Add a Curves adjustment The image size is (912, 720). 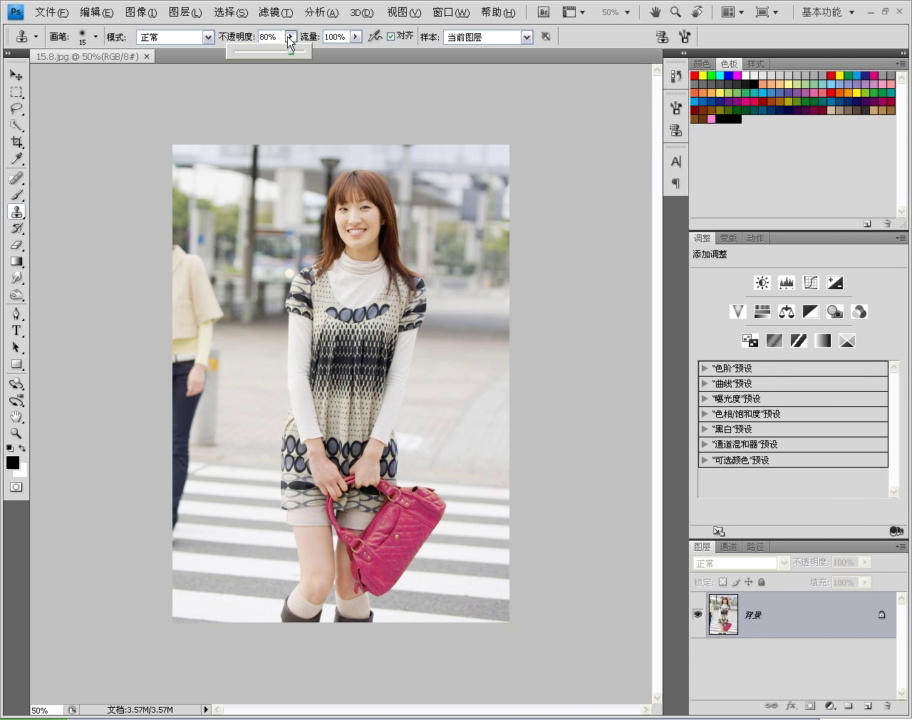click(810, 283)
